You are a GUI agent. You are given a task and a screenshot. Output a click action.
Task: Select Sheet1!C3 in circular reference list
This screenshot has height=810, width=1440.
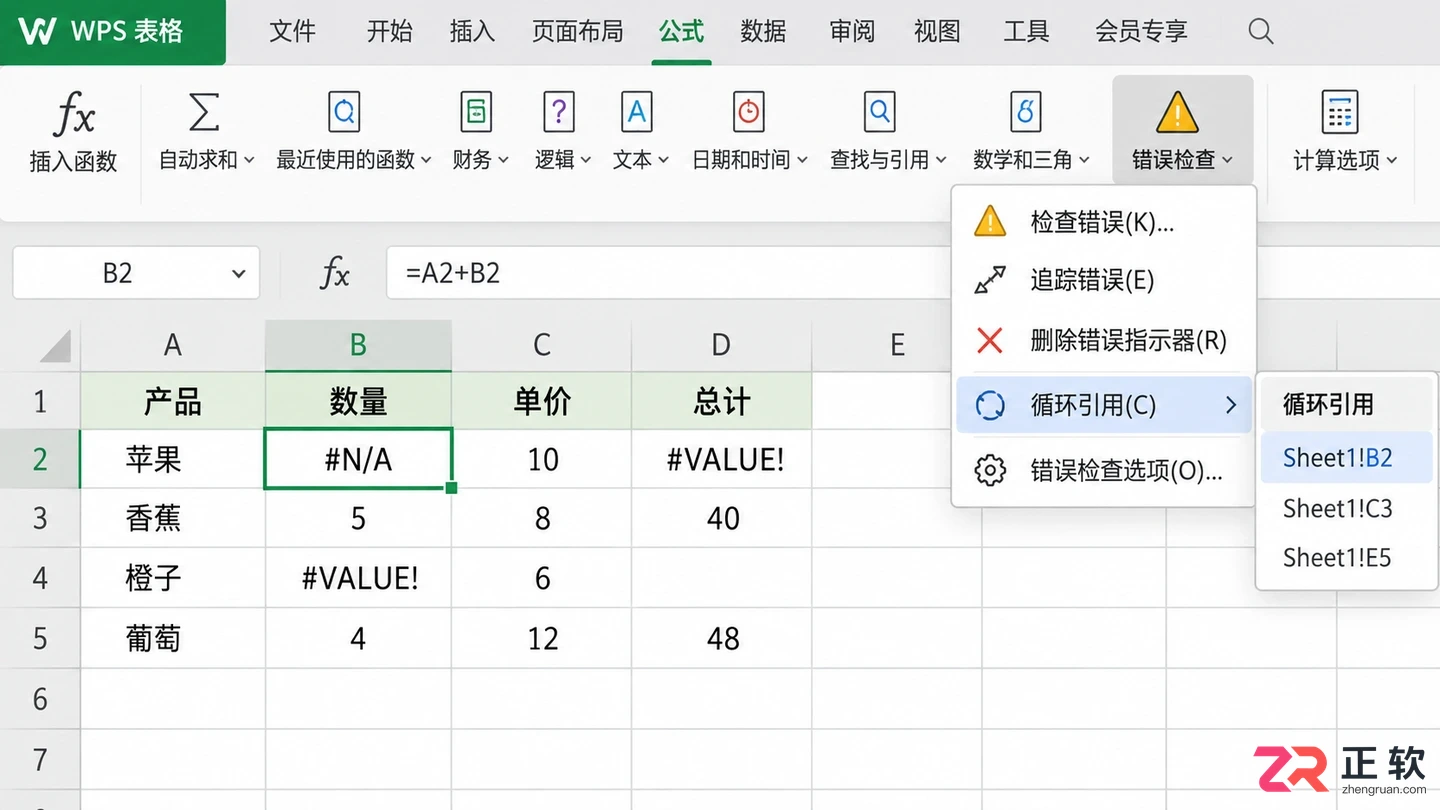tap(1346, 508)
